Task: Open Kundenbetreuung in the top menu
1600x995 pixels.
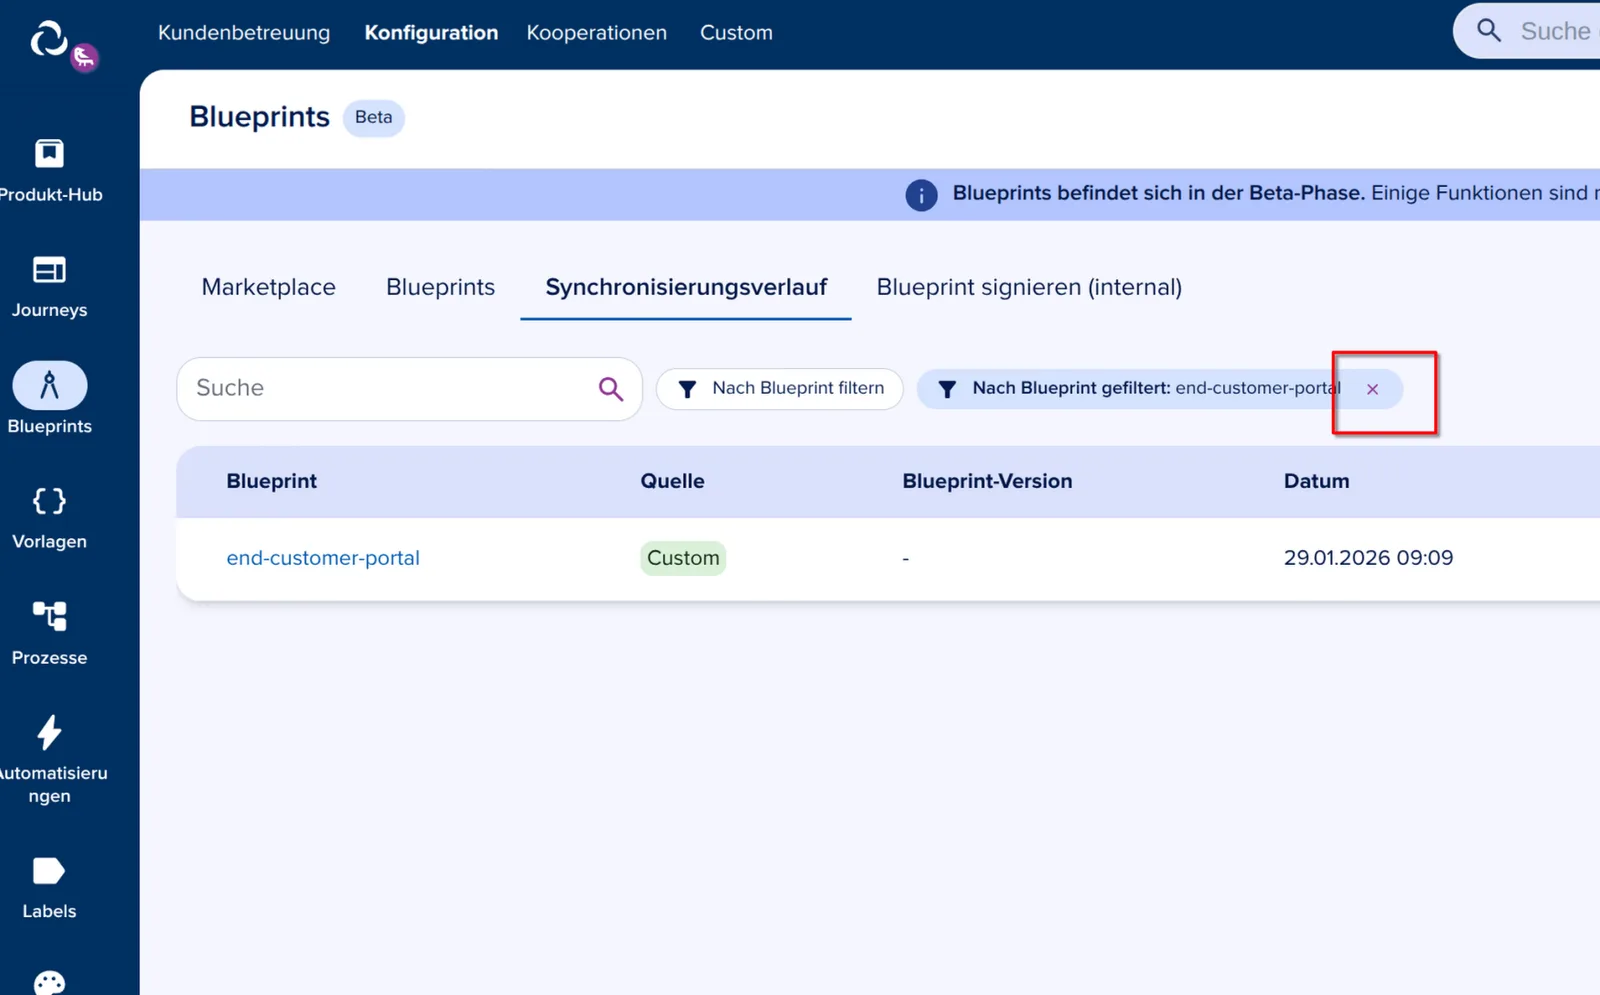Action: tap(244, 33)
